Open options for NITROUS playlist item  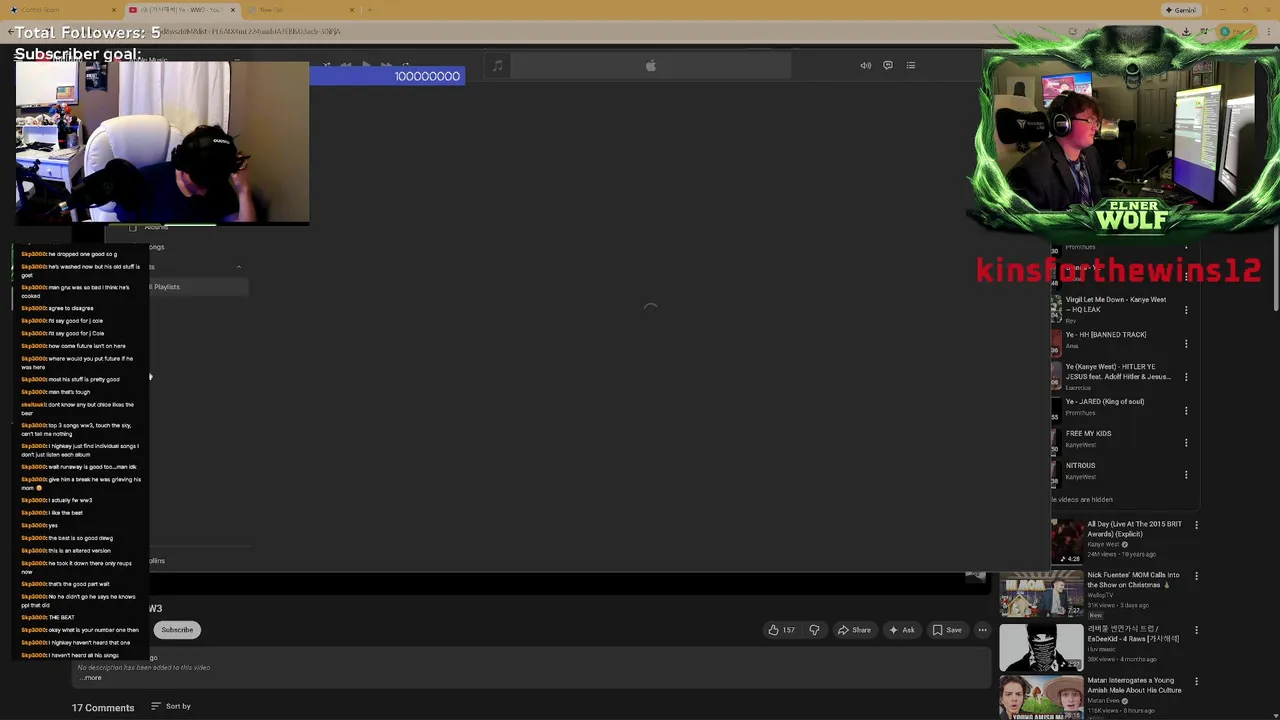pyautogui.click(x=1186, y=474)
